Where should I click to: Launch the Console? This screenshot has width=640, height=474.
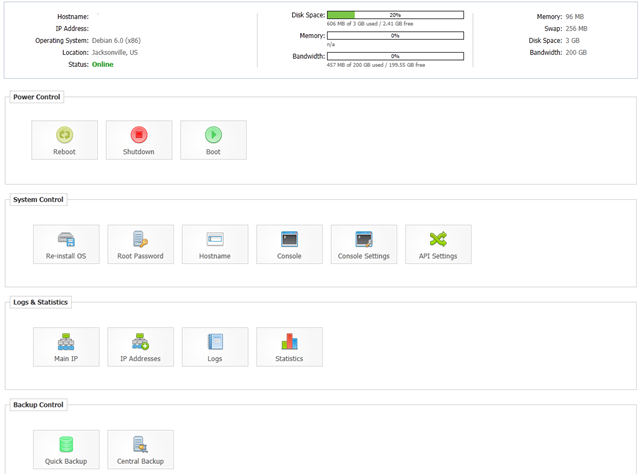click(289, 244)
